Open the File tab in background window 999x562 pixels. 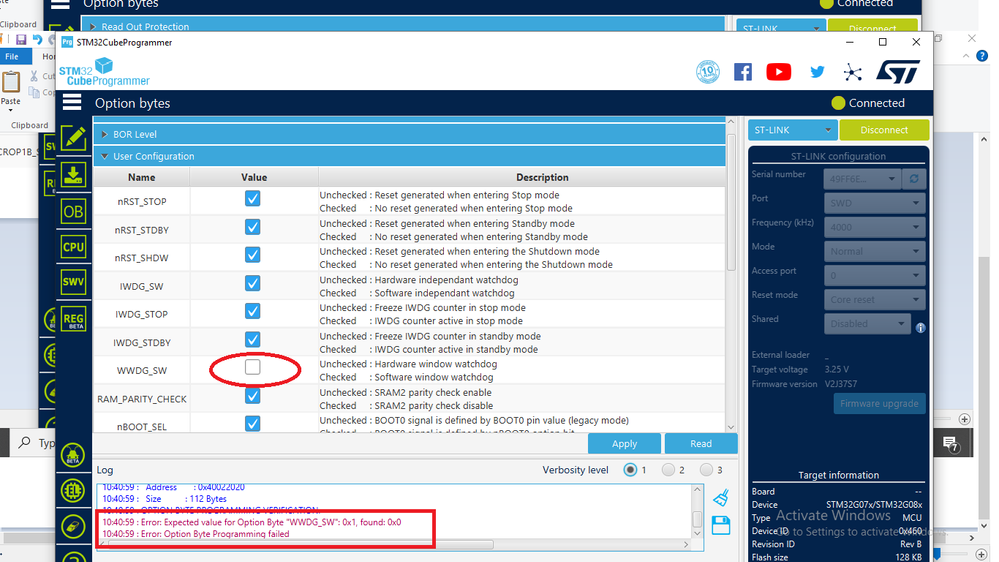(x=12, y=56)
